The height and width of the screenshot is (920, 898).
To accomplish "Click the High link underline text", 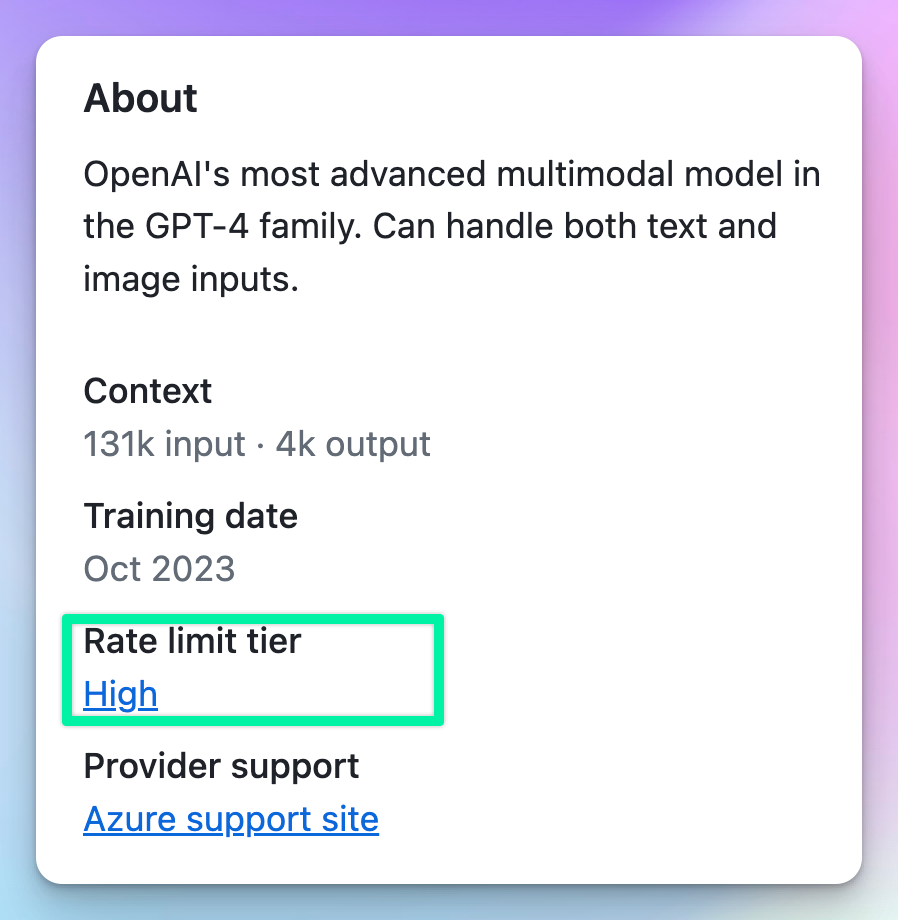I will click(x=119, y=694).
